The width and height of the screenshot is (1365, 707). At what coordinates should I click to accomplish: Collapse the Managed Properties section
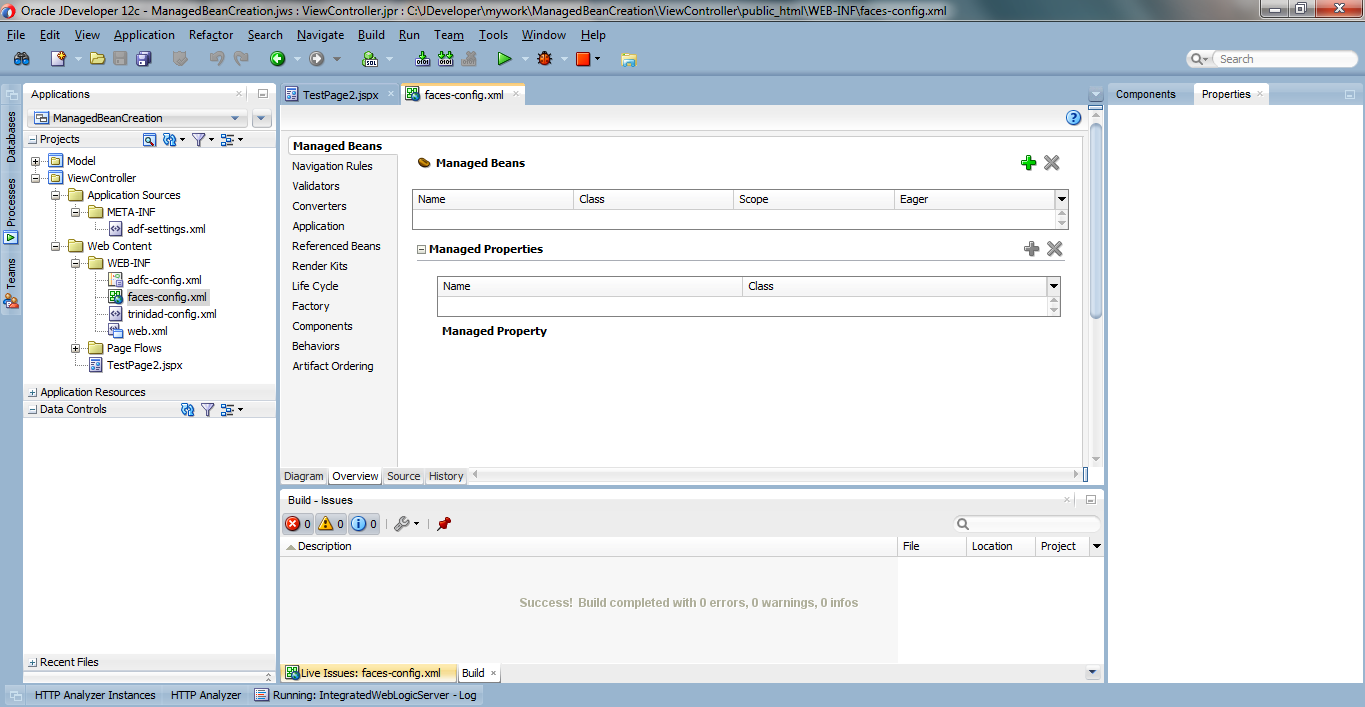(420, 249)
